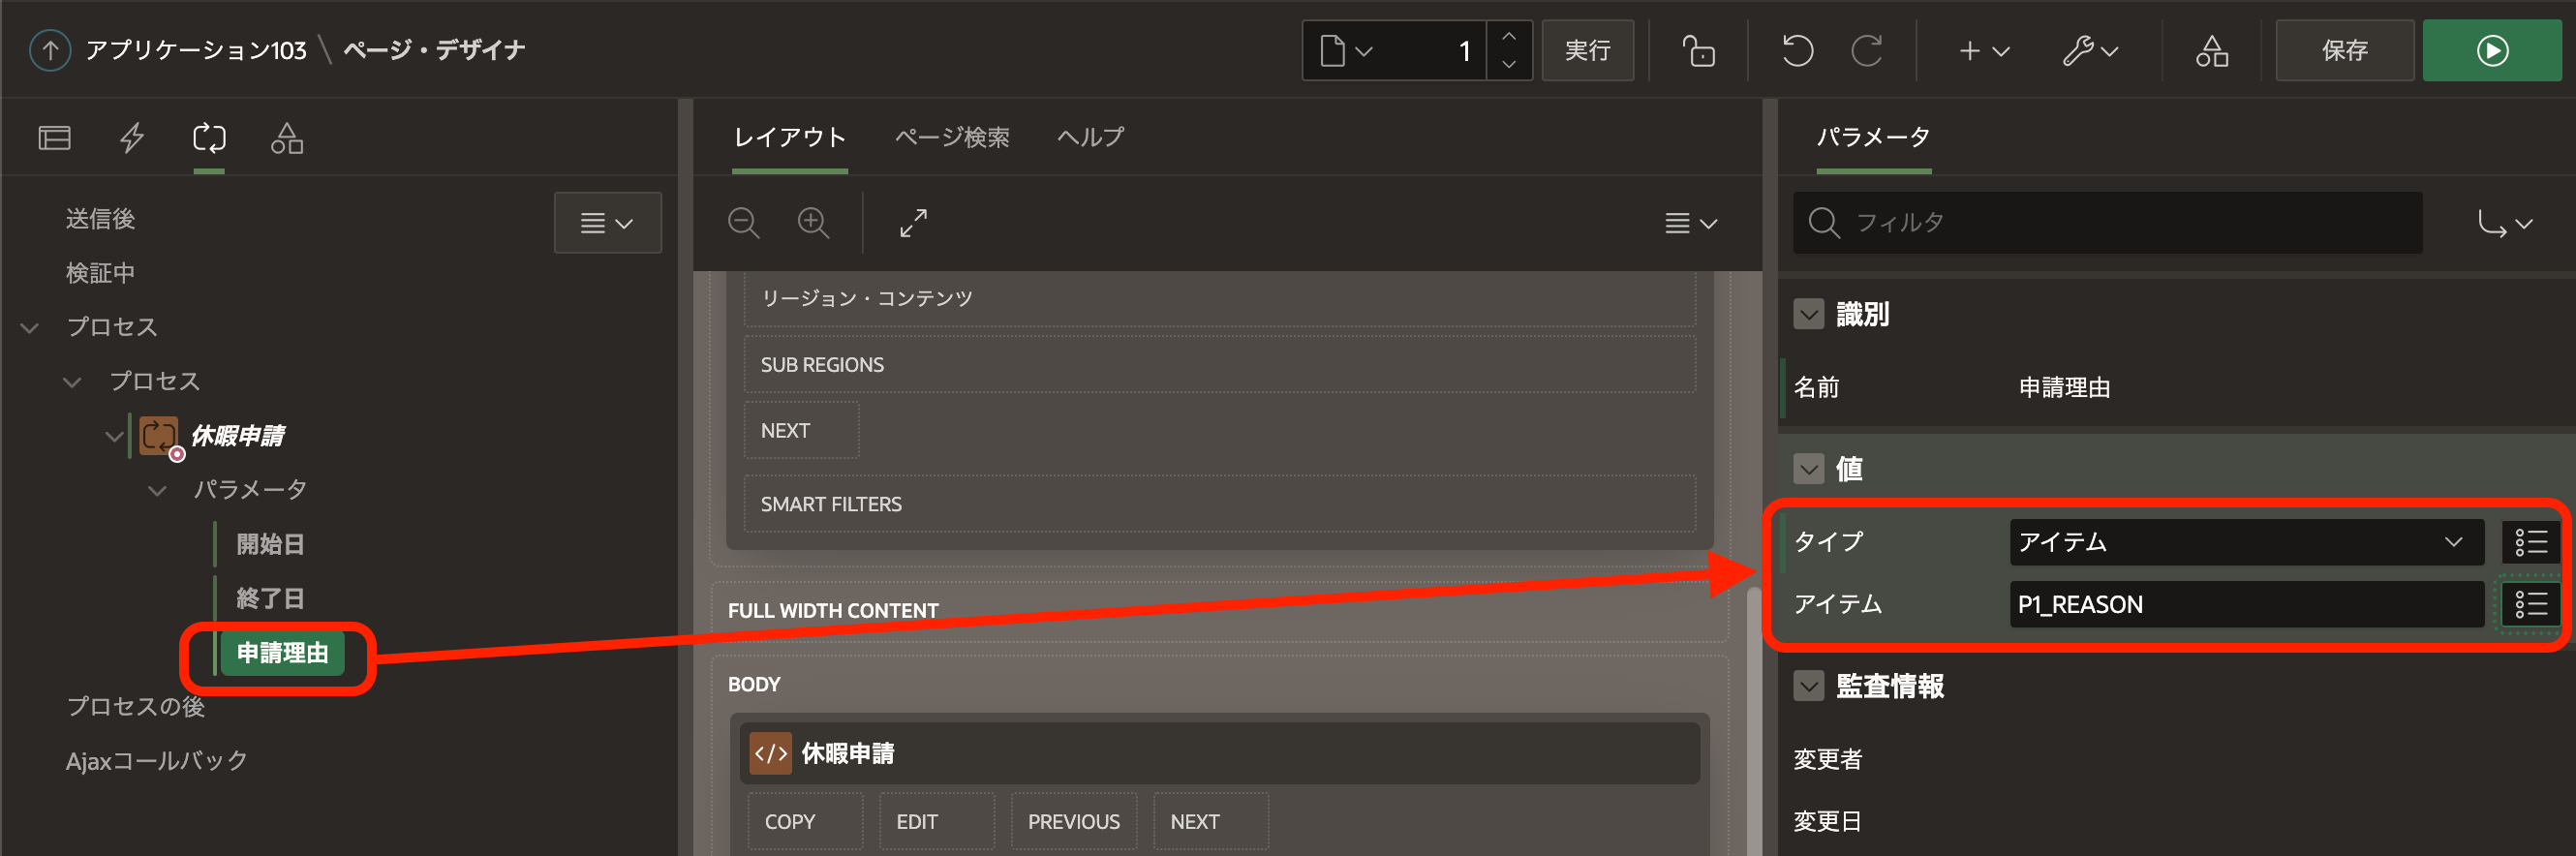
Task: Click the SUB REGIONS slot
Action: tap(1219, 364)
